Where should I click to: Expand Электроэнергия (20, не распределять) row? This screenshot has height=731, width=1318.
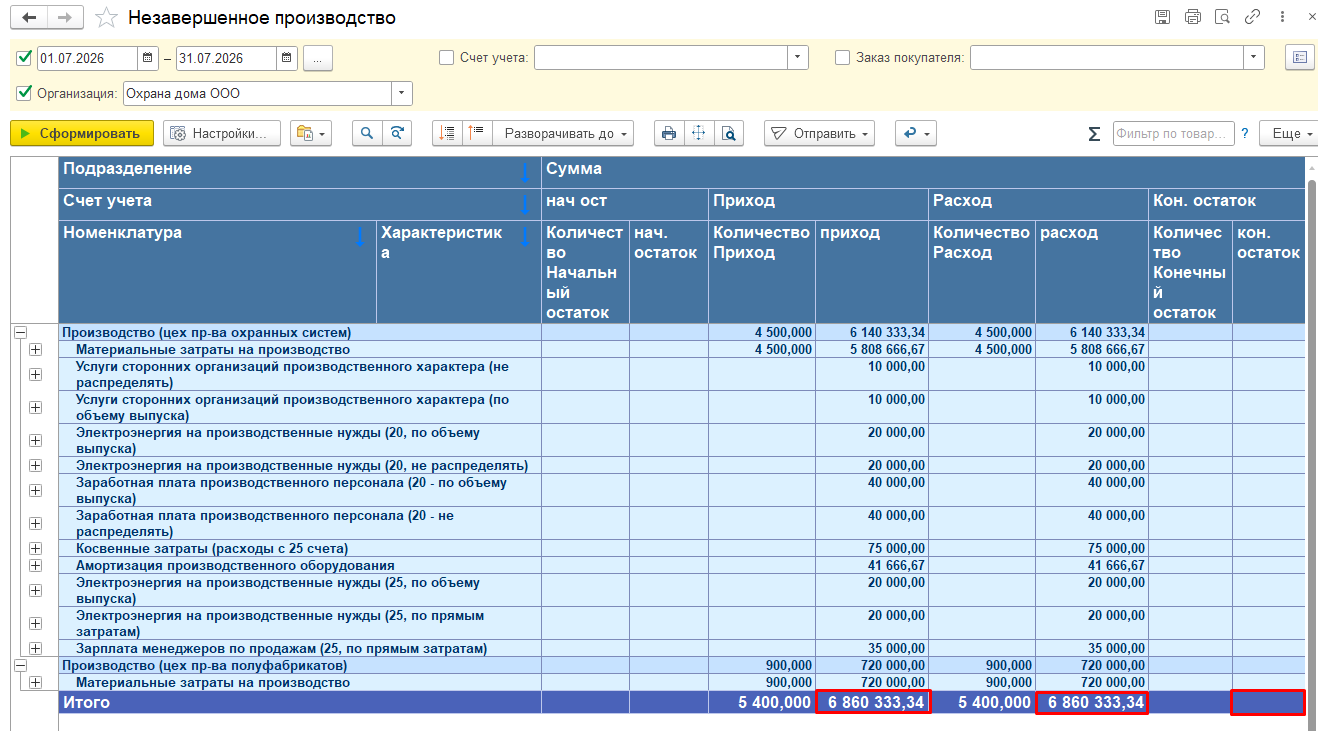click(x=36, y=465)
